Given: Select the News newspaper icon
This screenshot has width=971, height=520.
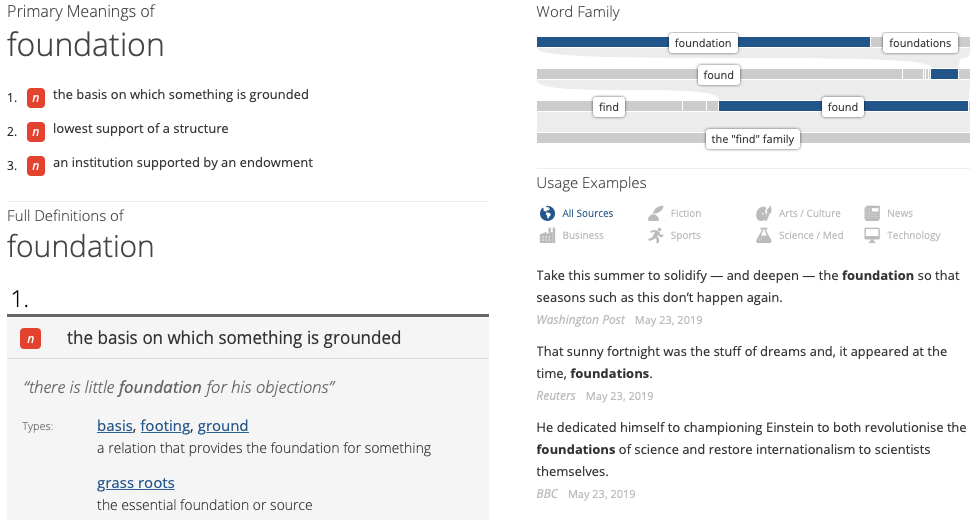Looking at the screenshot, I should pos(872,213).
